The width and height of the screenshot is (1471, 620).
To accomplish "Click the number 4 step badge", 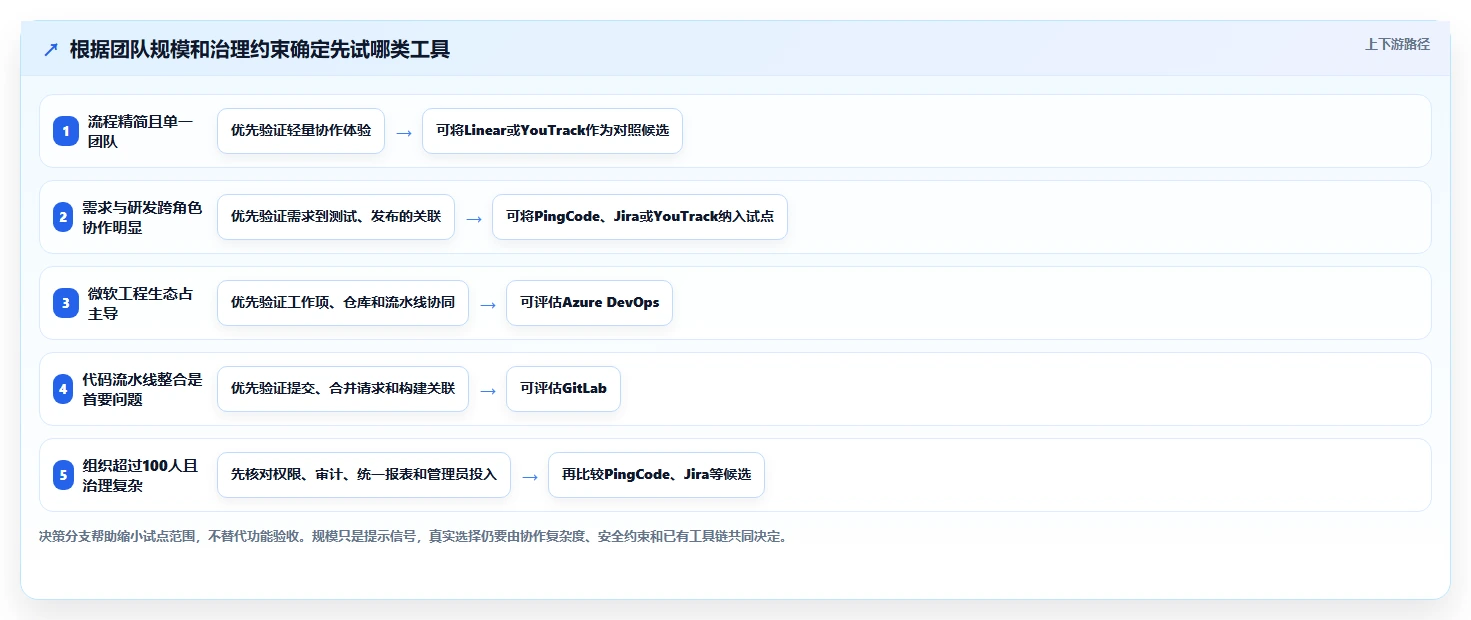I will (64, 389).
